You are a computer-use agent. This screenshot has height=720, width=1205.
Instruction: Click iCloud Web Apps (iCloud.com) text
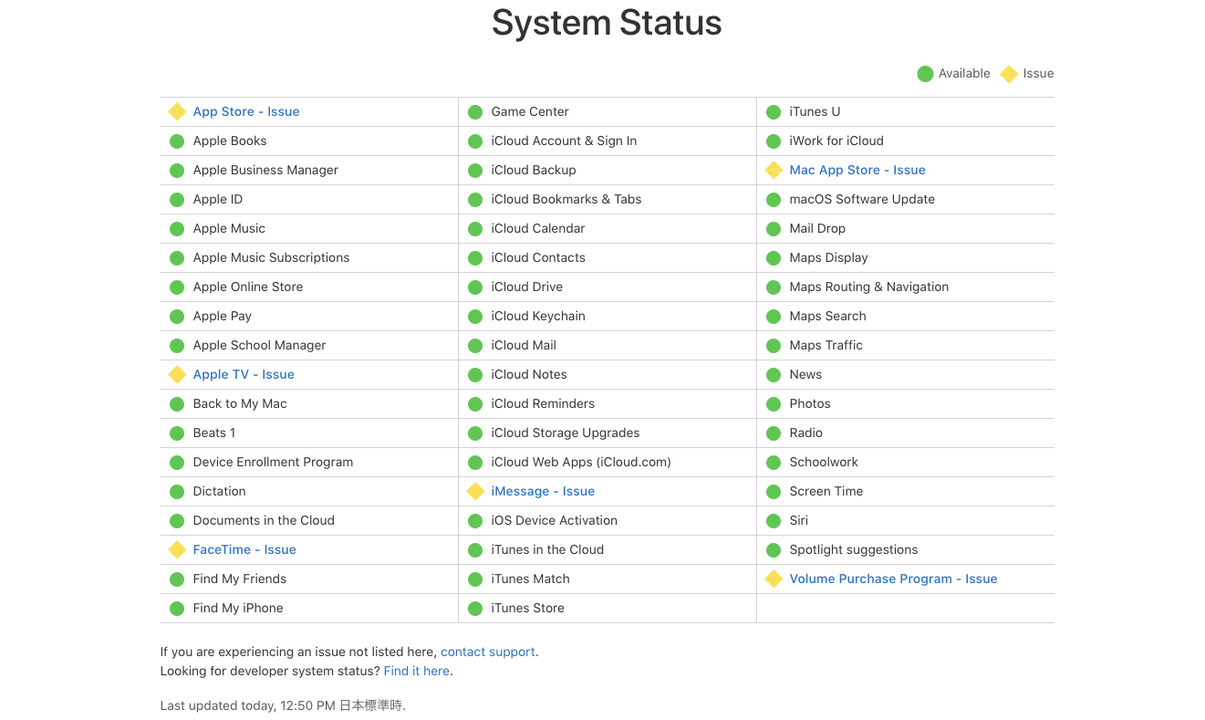coord(581,462)
